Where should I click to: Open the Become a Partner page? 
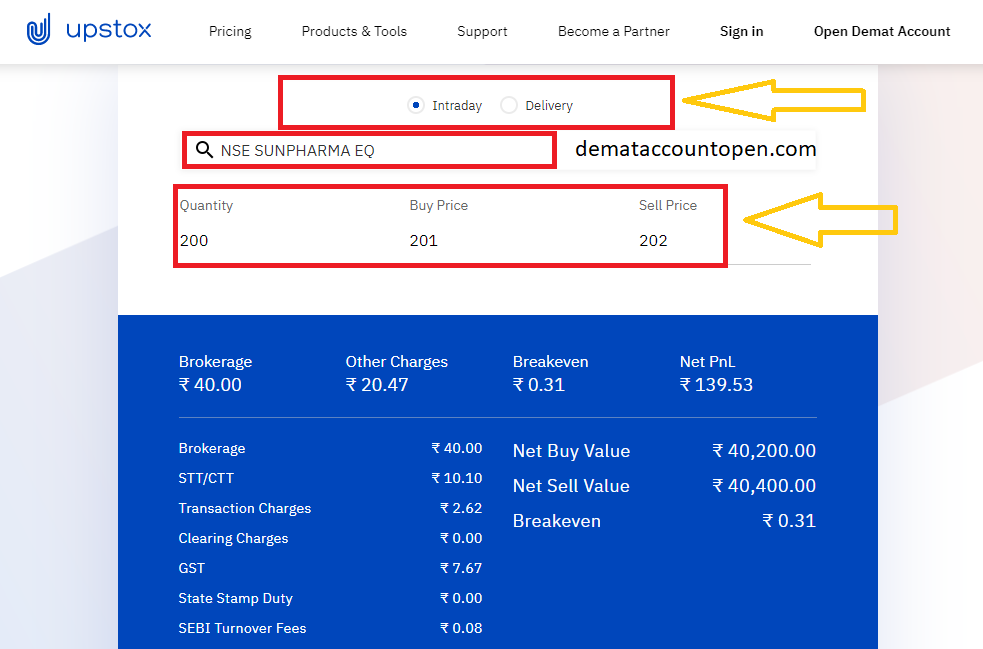[x=614, y=31]
